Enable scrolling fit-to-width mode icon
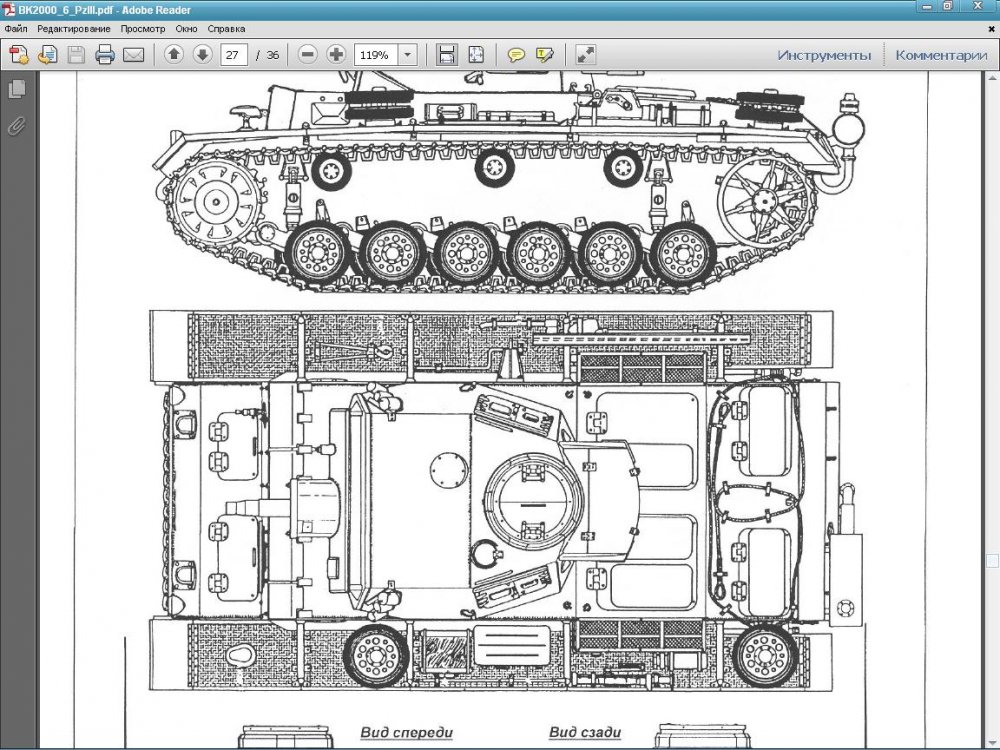 coord(447,55)
